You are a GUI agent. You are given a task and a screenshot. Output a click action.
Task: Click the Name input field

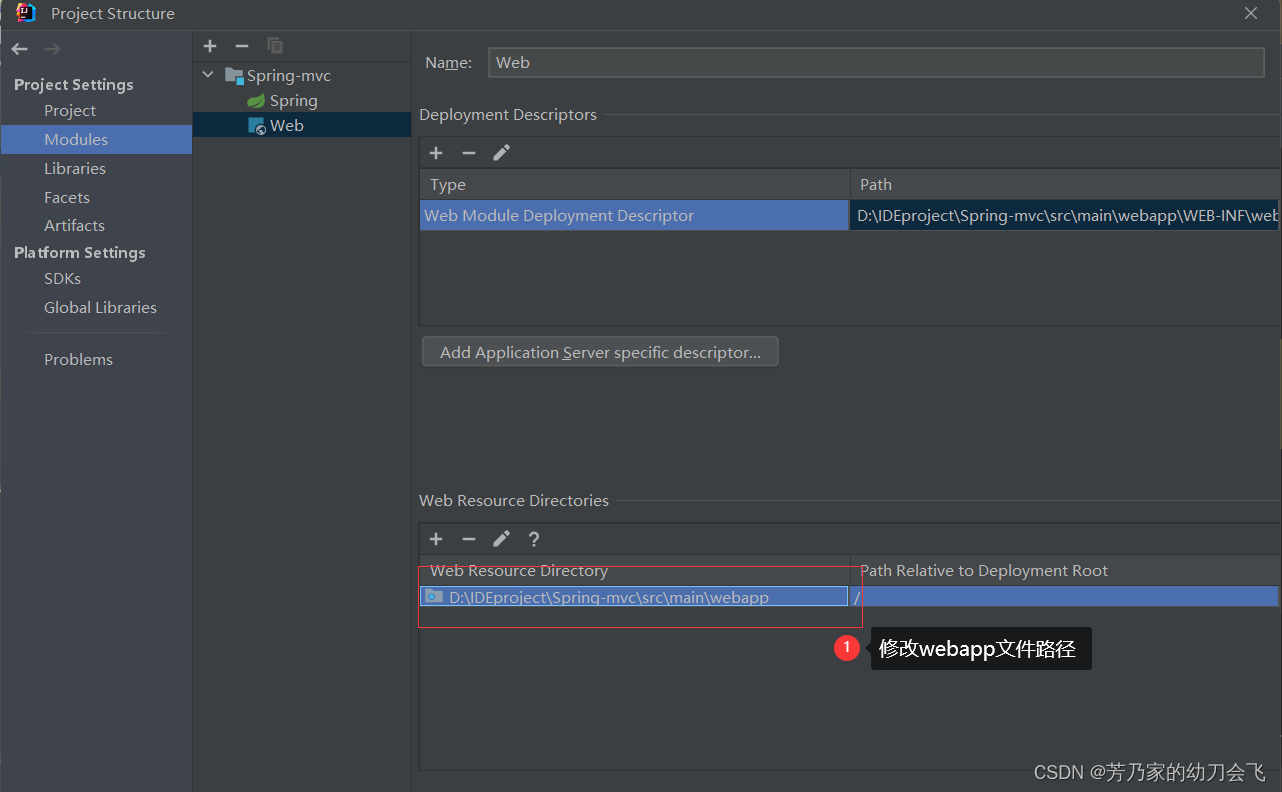876,62
